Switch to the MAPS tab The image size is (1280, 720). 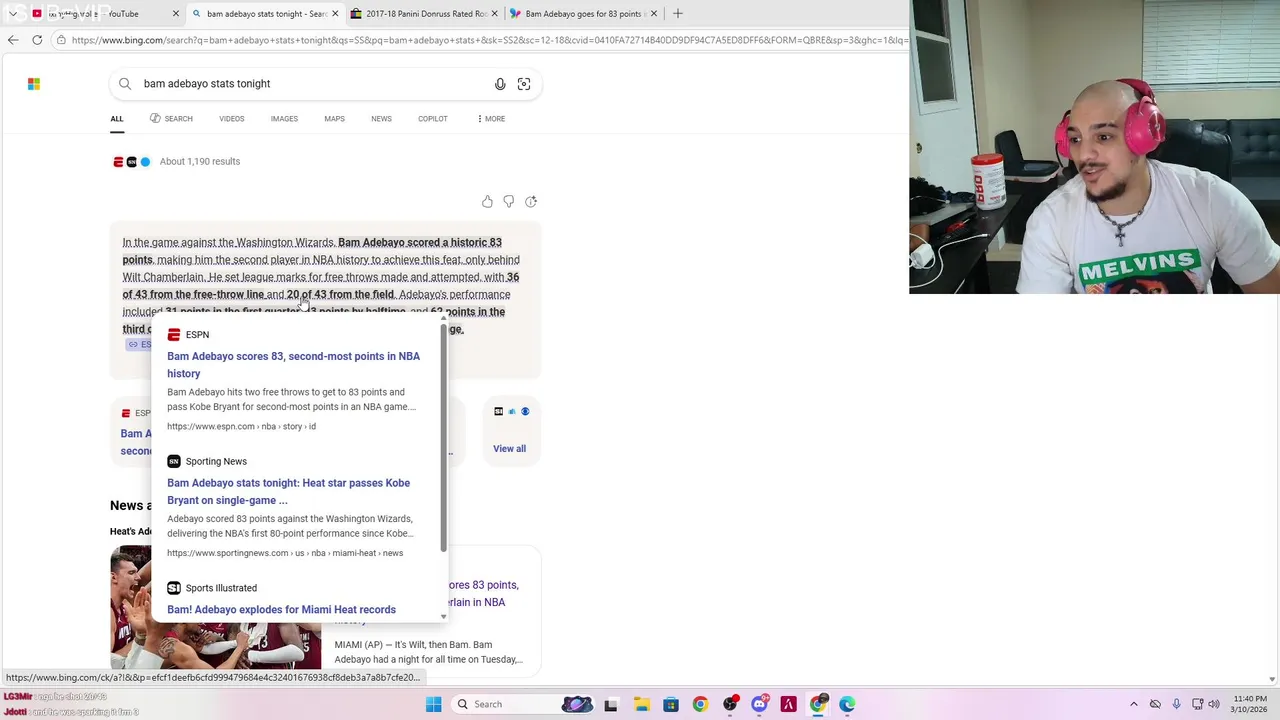pos(334,119)
